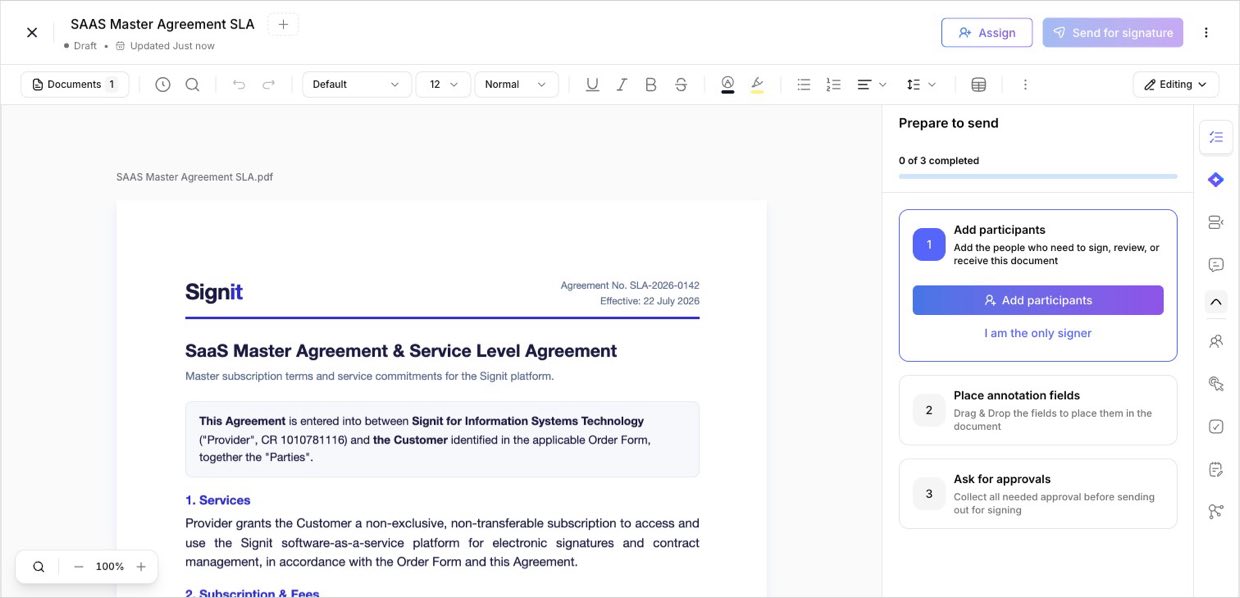Apply italic formatting

click(x=622, y=85)
